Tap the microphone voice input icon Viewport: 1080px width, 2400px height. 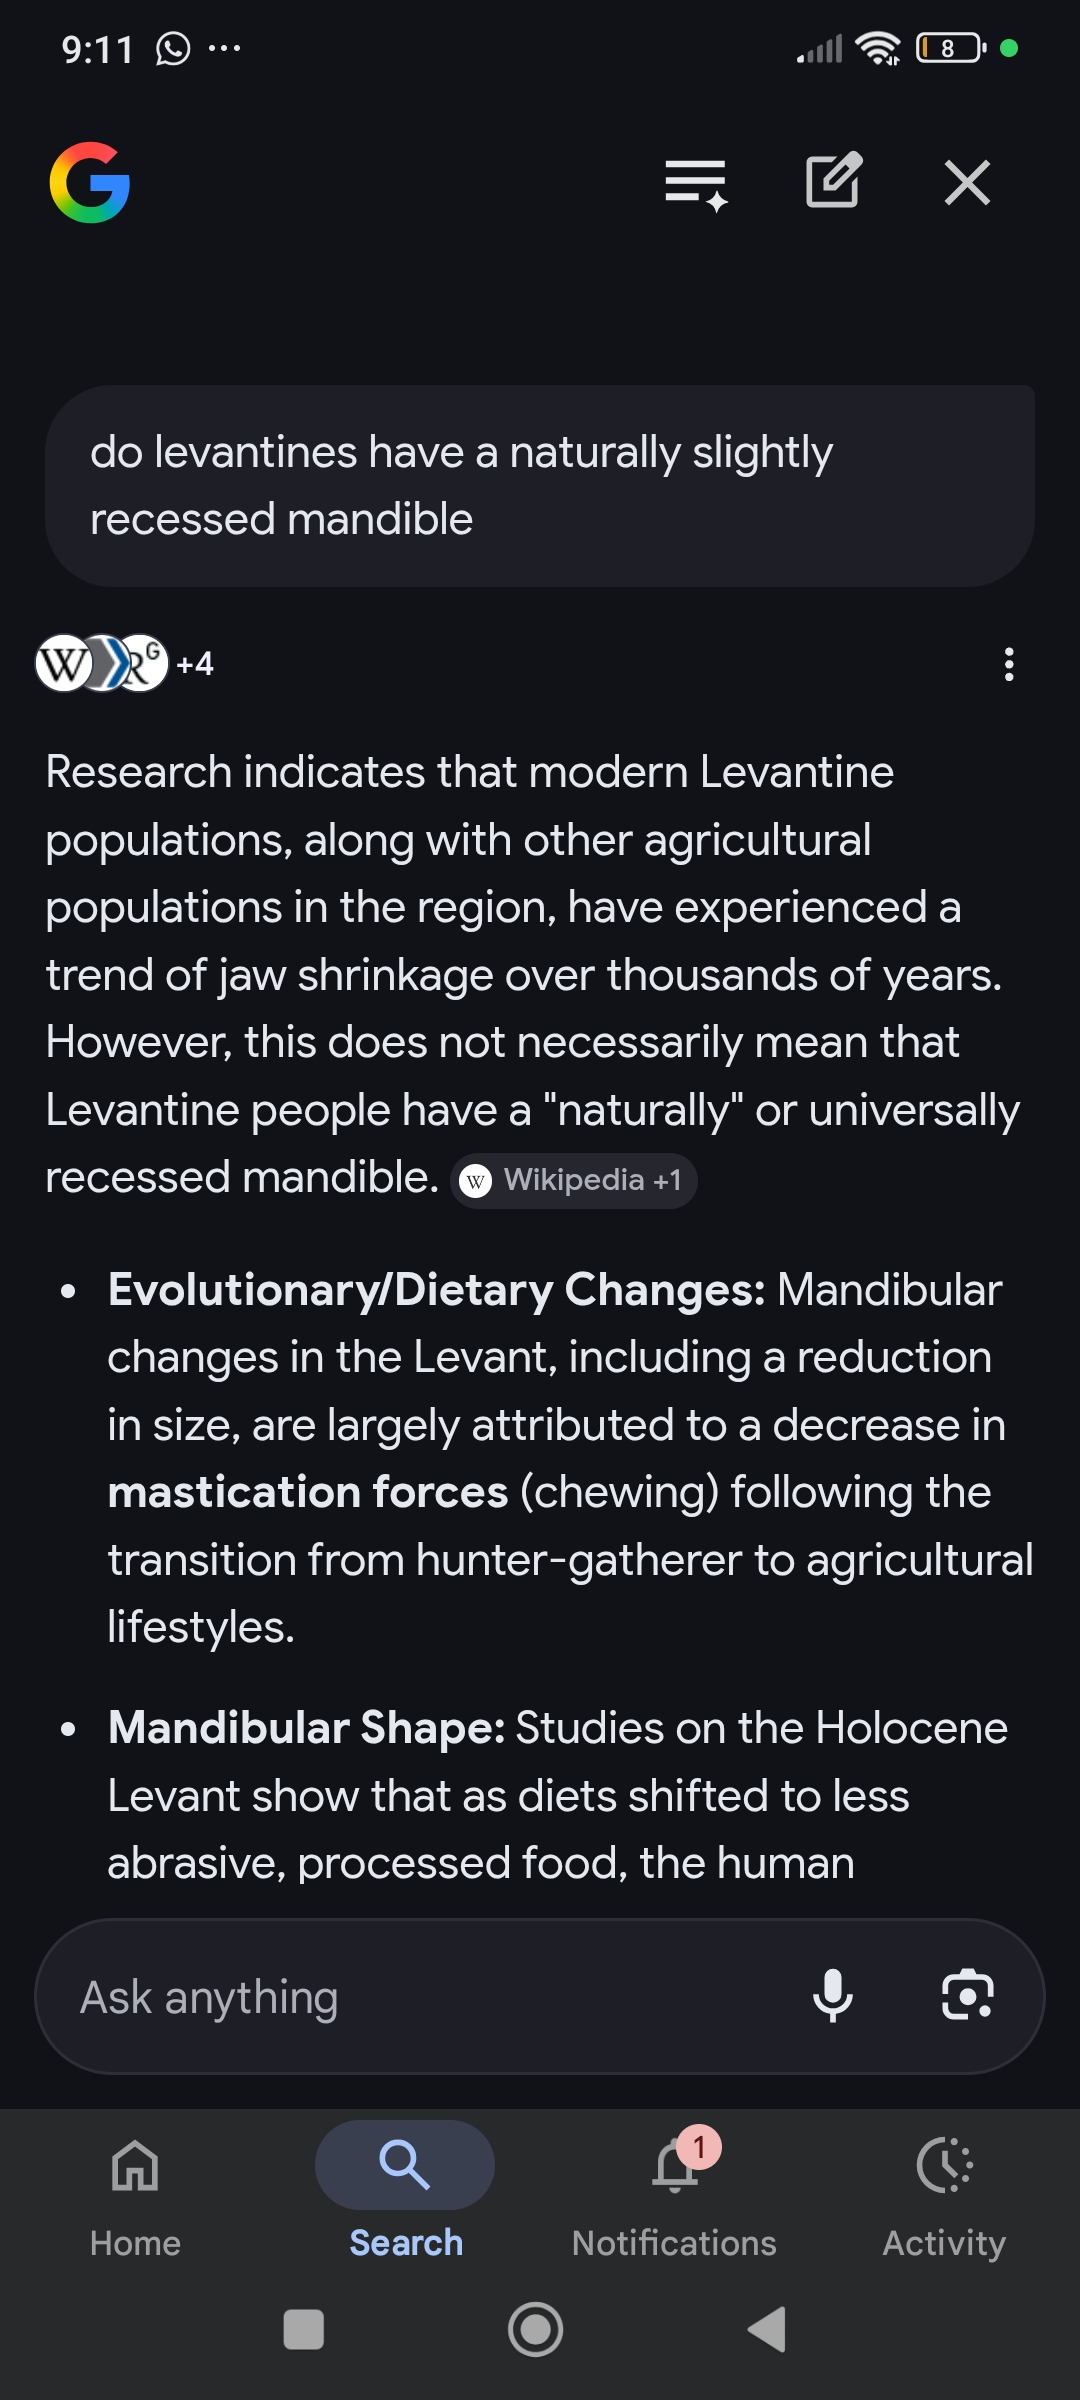(832, 1996)
